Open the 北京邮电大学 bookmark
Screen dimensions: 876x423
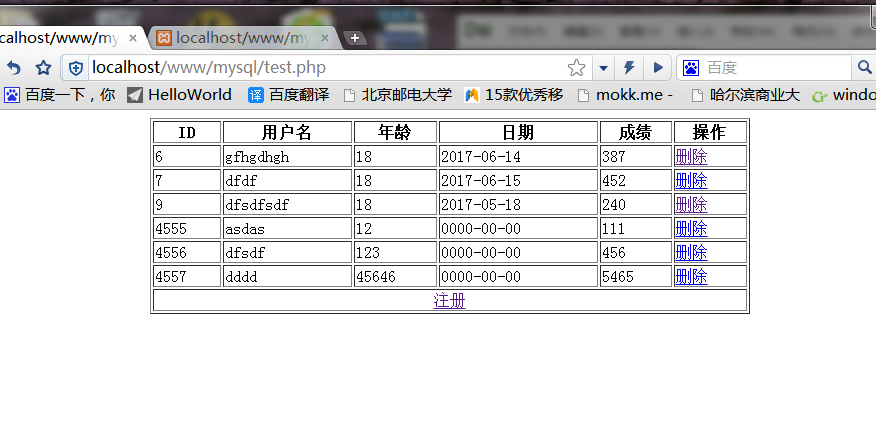(x=397, y=95)
